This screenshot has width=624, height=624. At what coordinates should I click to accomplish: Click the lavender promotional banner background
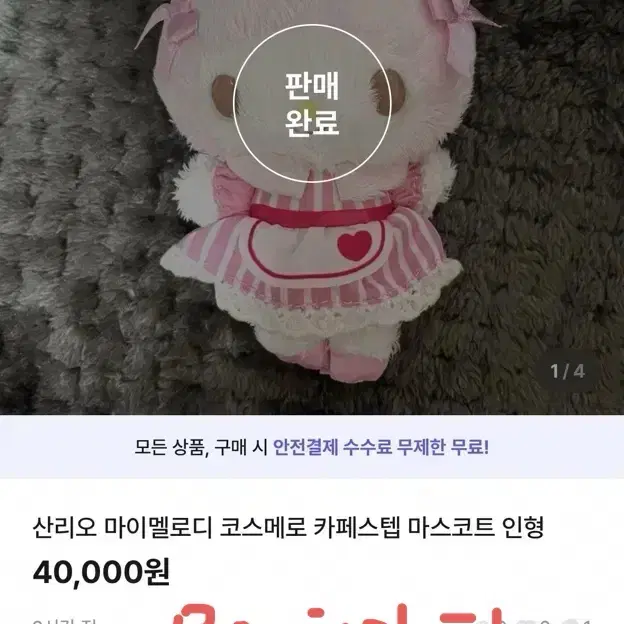[312, 447]
